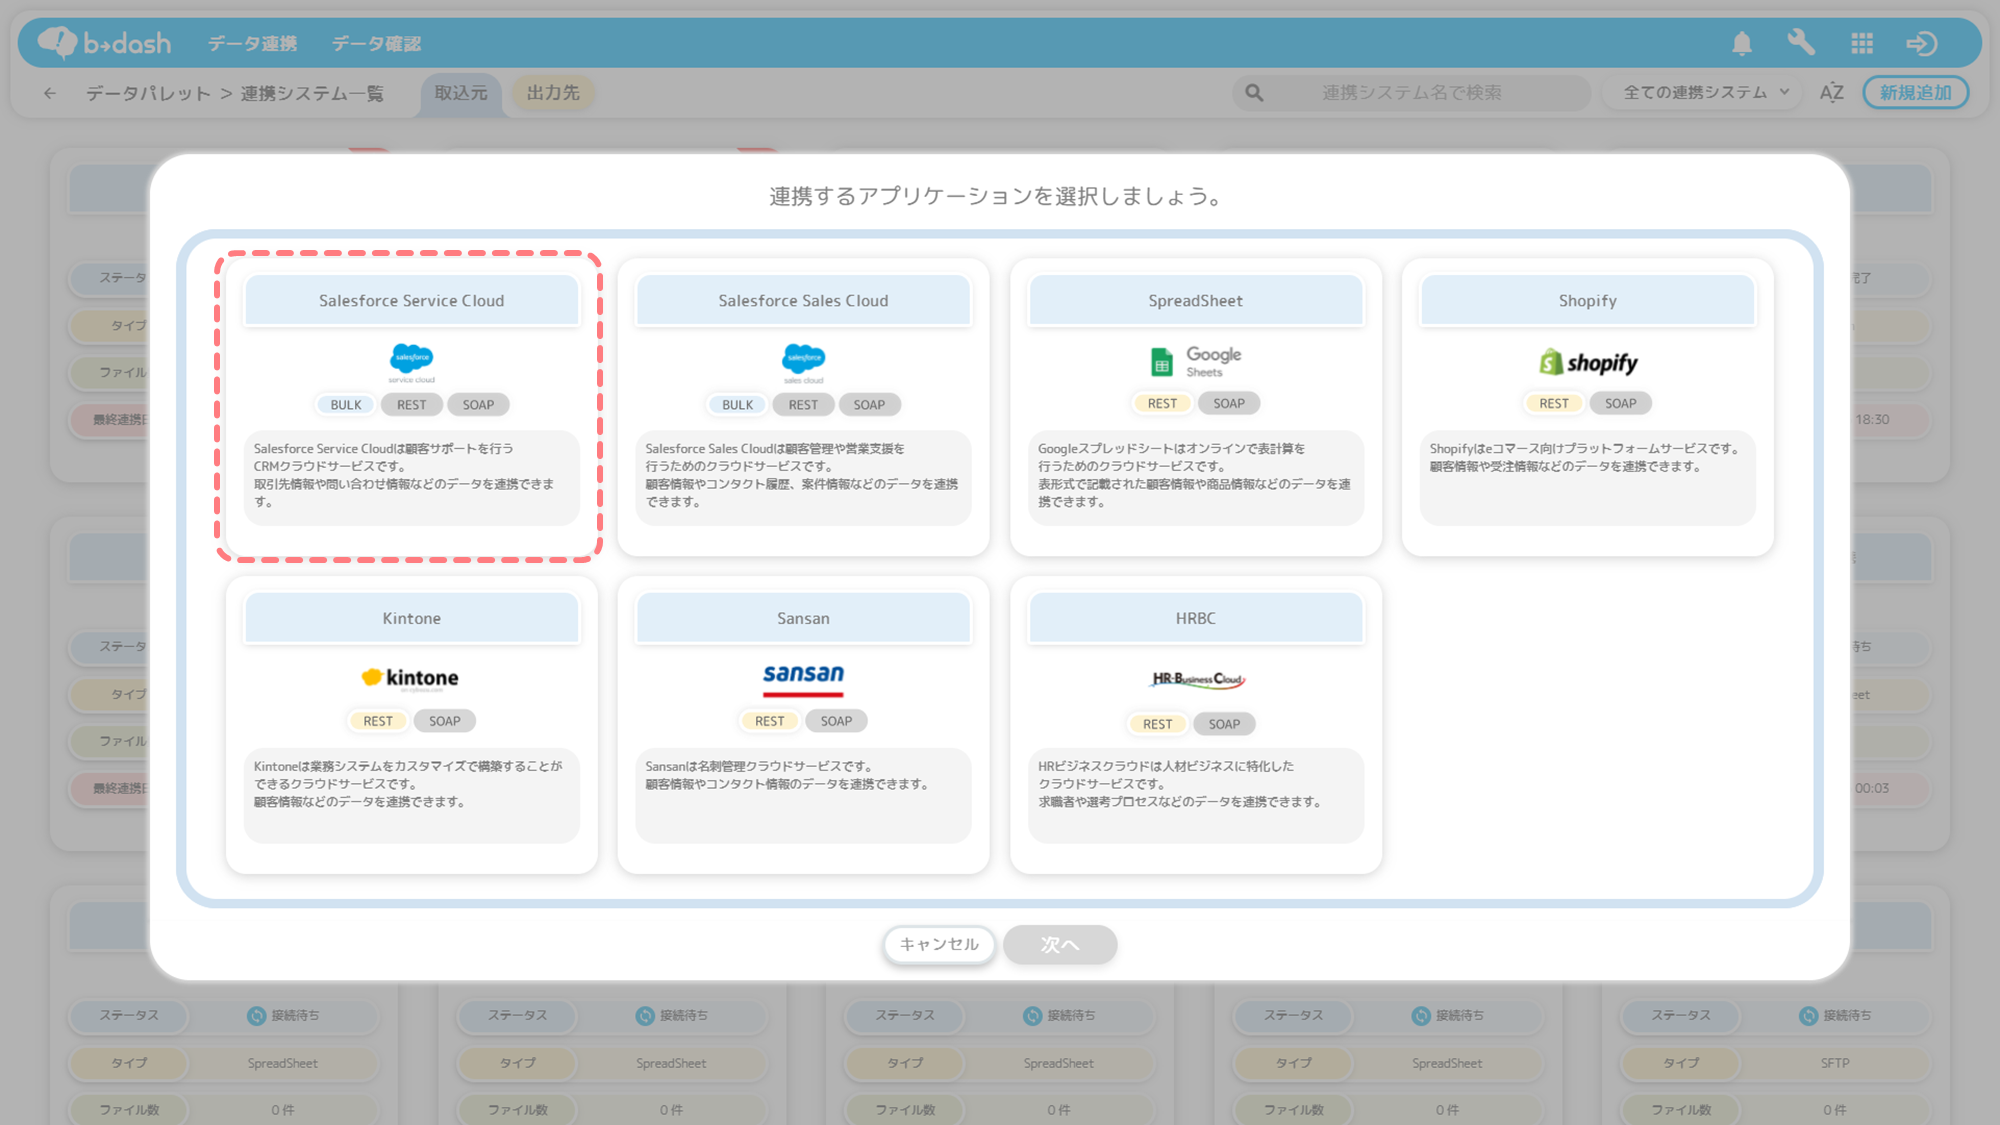
Task: Go back with the left arrow
Action: (x=50, y=93)
